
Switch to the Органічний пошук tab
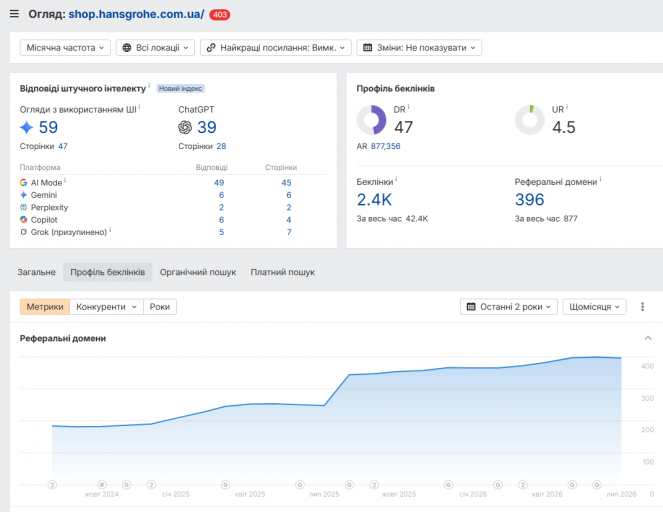(198, 272)
